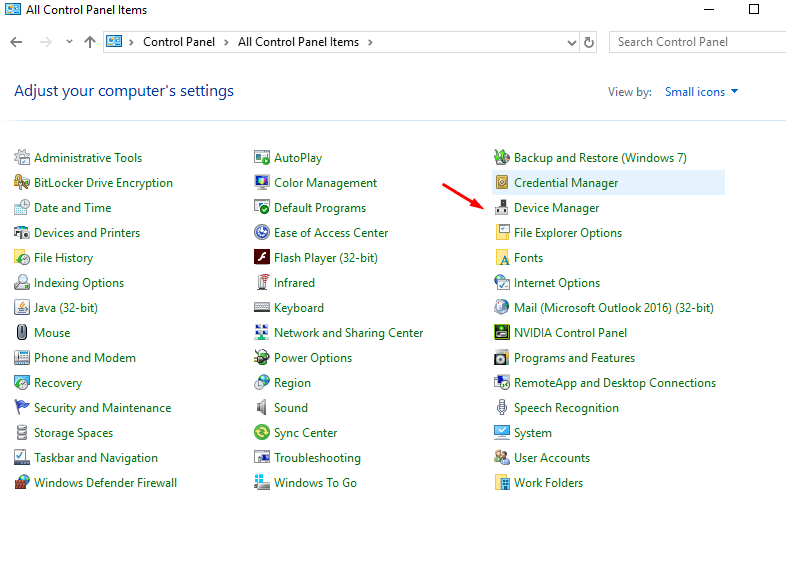The width and height of the screenshot is (786, 577).
Task: Click the Flash Player (32-bit) icon
Action: pyautogui.click(x=262, y=258)
